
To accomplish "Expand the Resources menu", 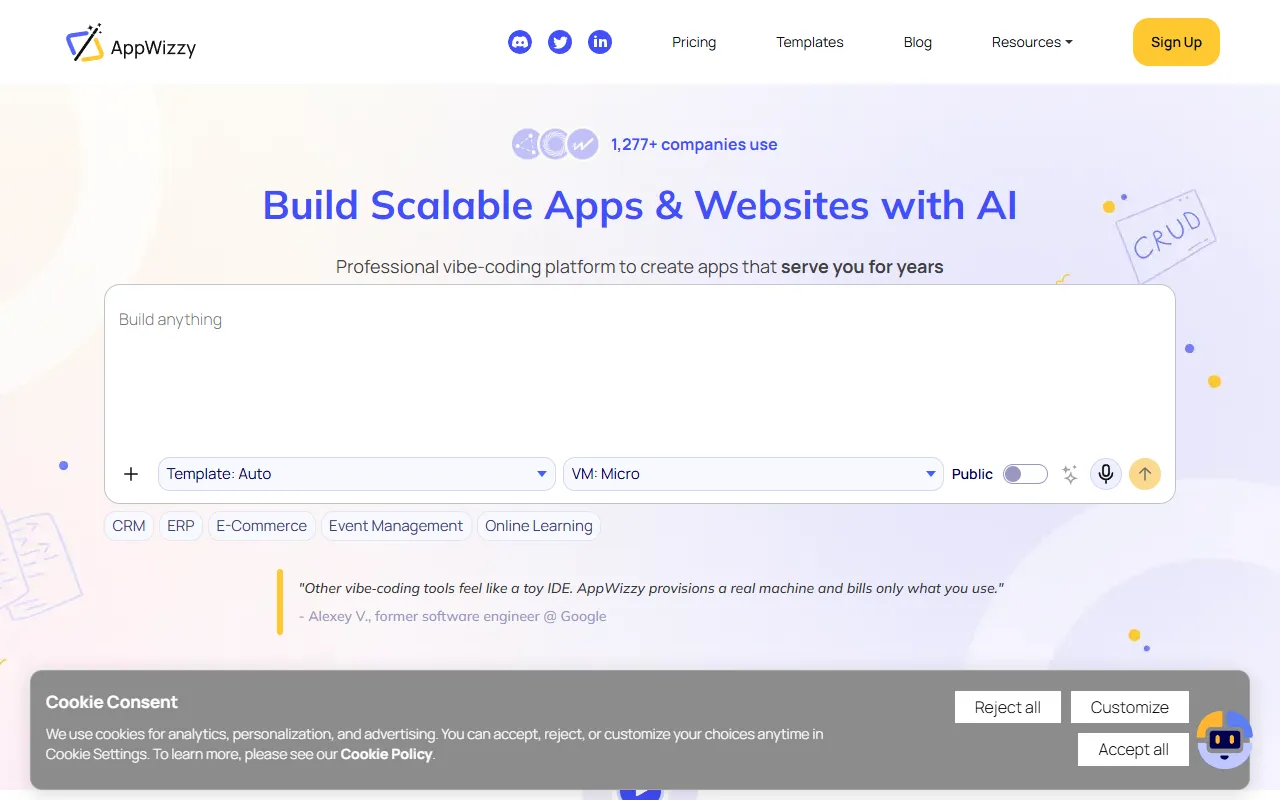I will tap(1032, 42).
